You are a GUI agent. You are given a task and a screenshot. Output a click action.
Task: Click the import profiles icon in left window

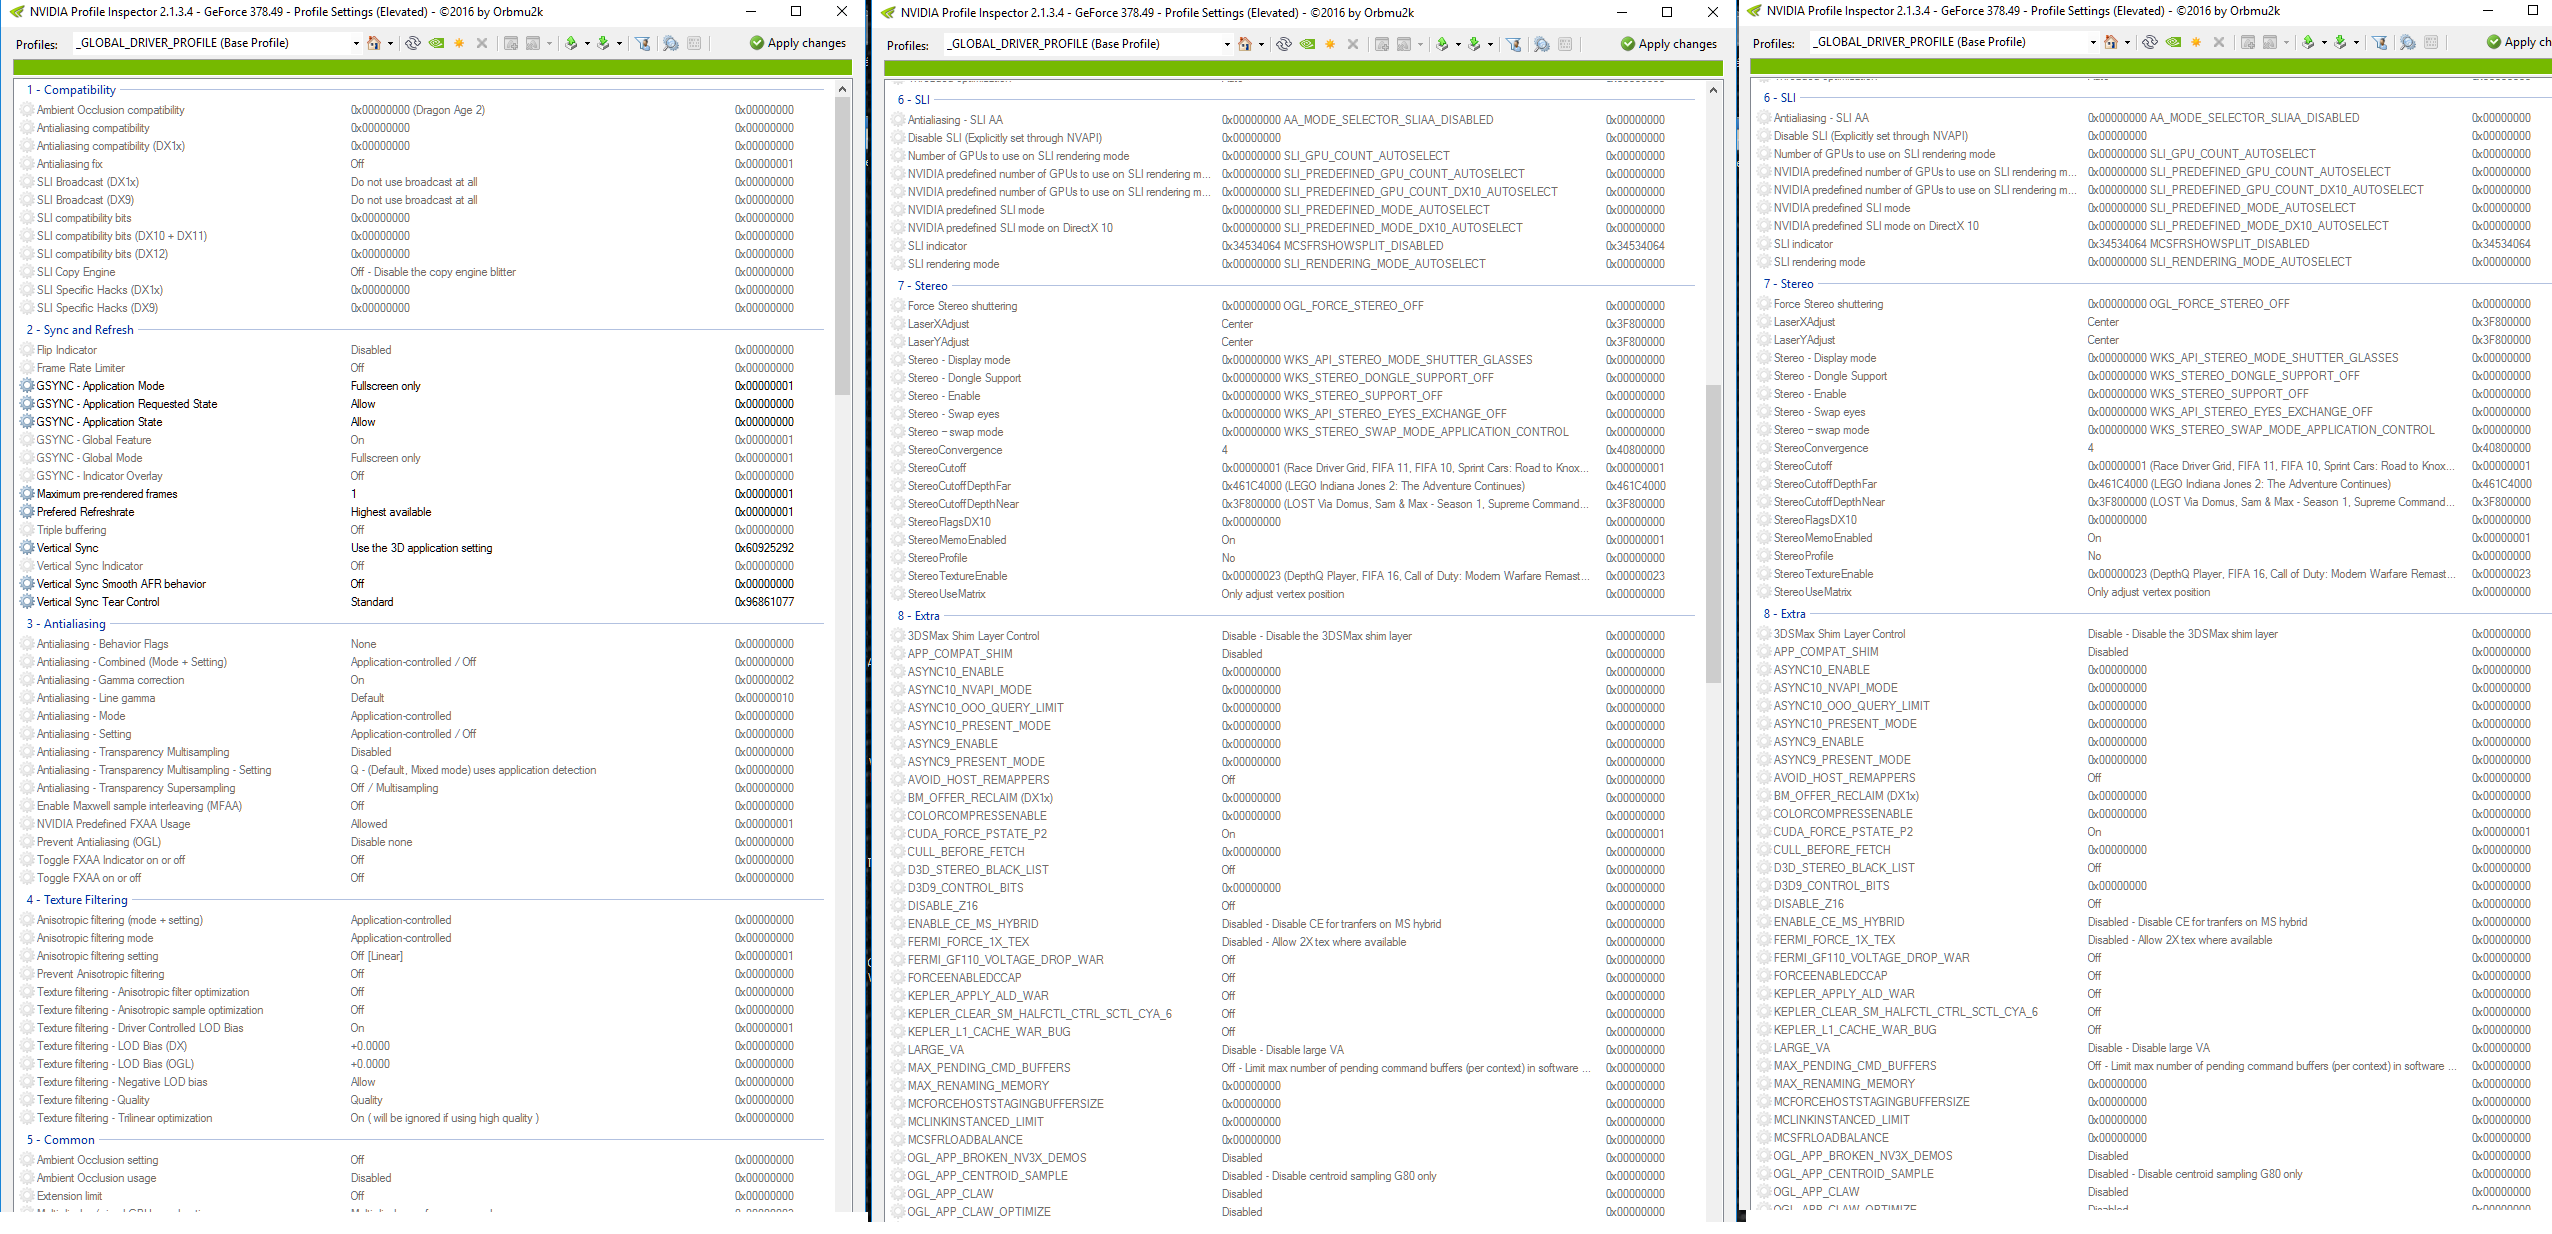(x=603, y=43)
